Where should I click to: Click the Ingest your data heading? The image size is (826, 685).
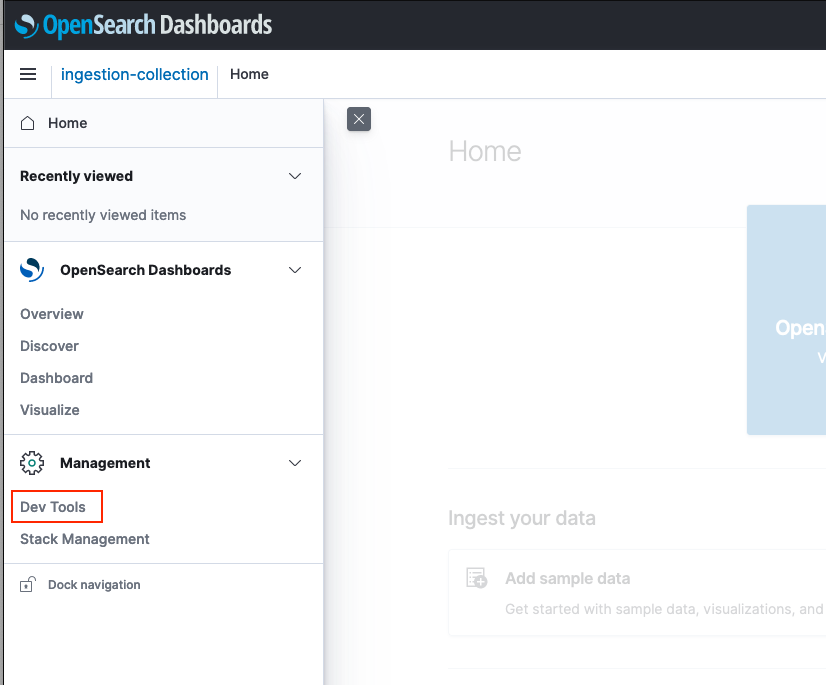pos(522,518)
